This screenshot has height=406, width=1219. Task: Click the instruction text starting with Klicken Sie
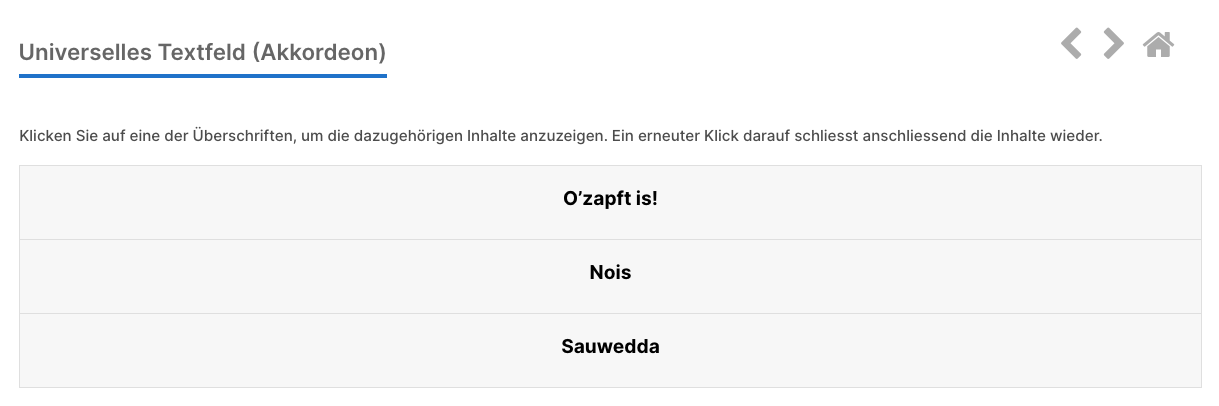(560, 135)
